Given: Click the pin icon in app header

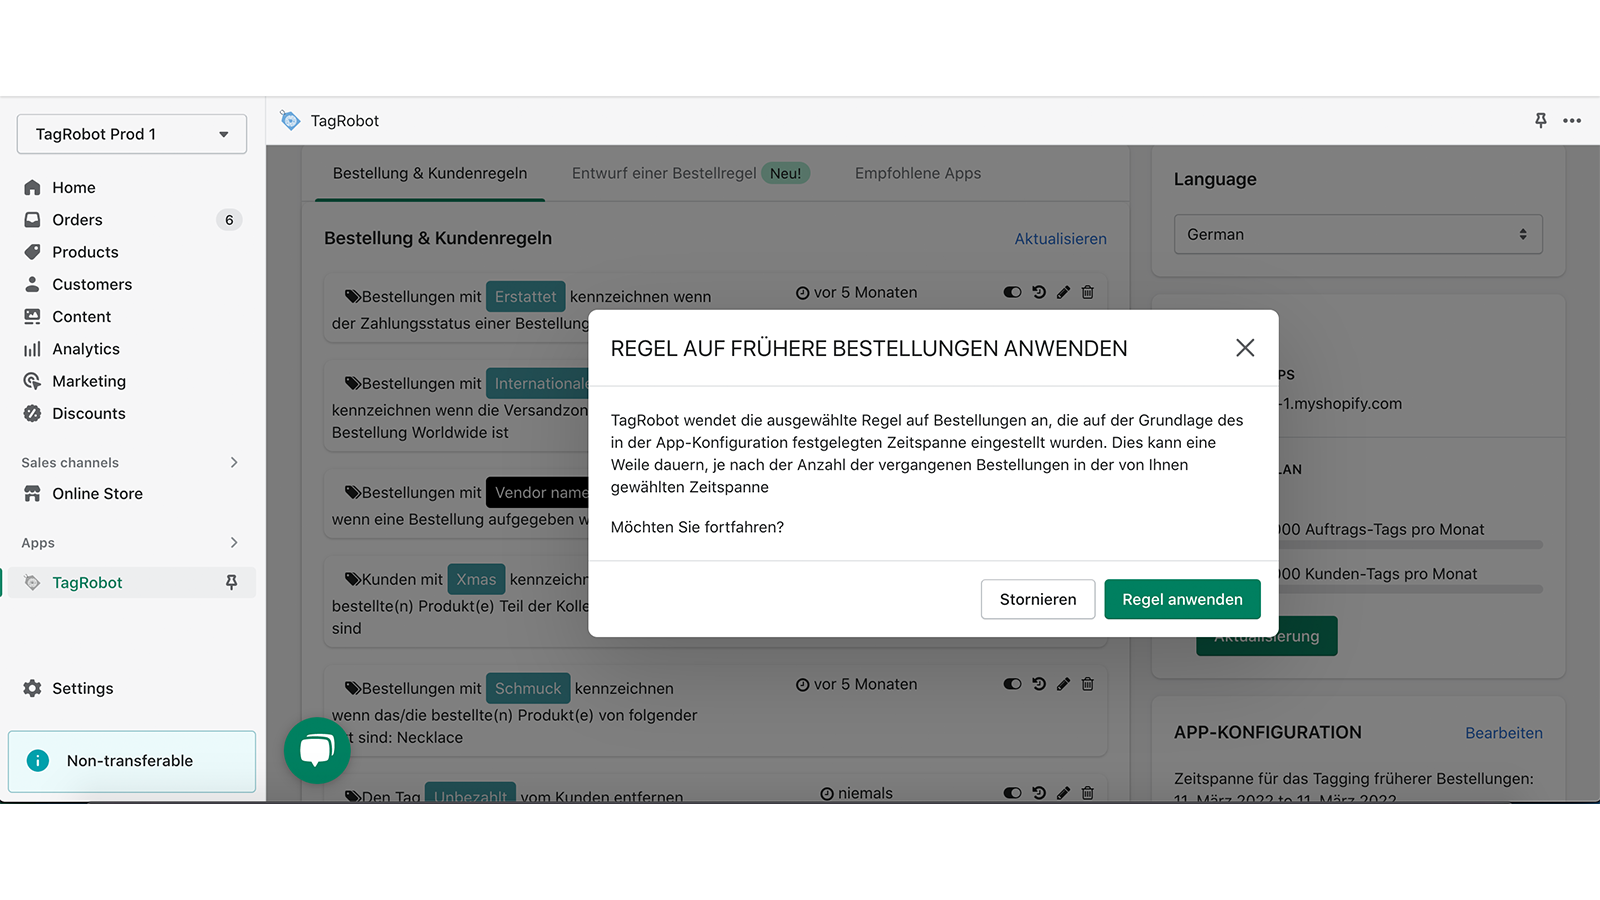Looking at the screenshot, I should (1541, 120).
